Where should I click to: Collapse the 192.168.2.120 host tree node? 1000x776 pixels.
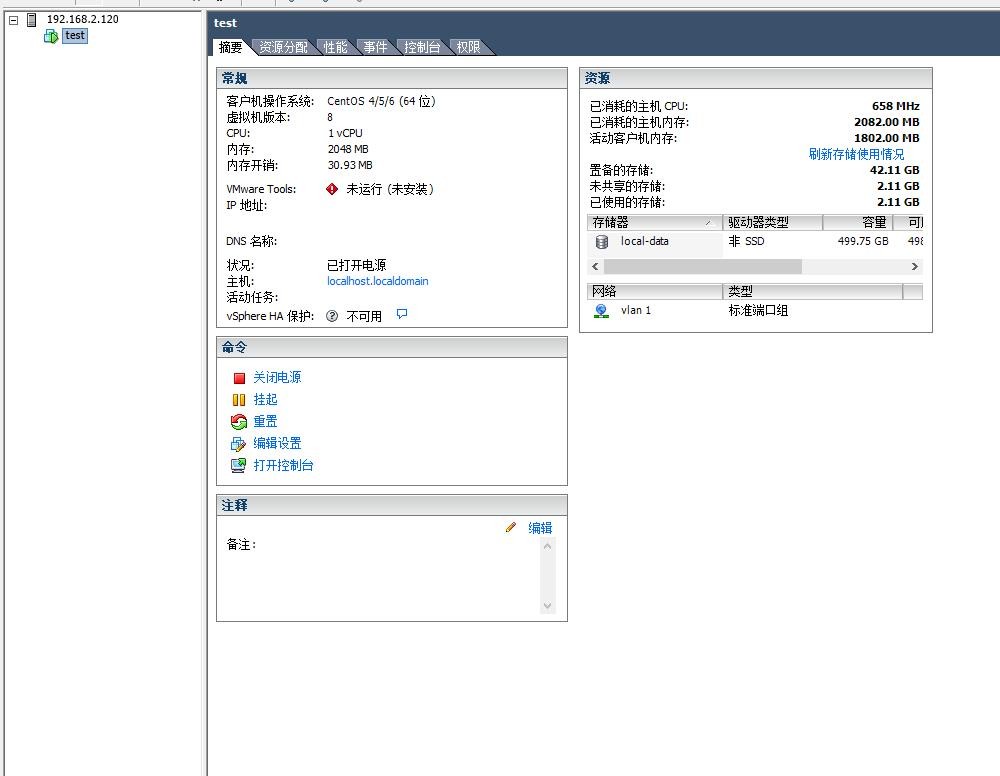14,20
